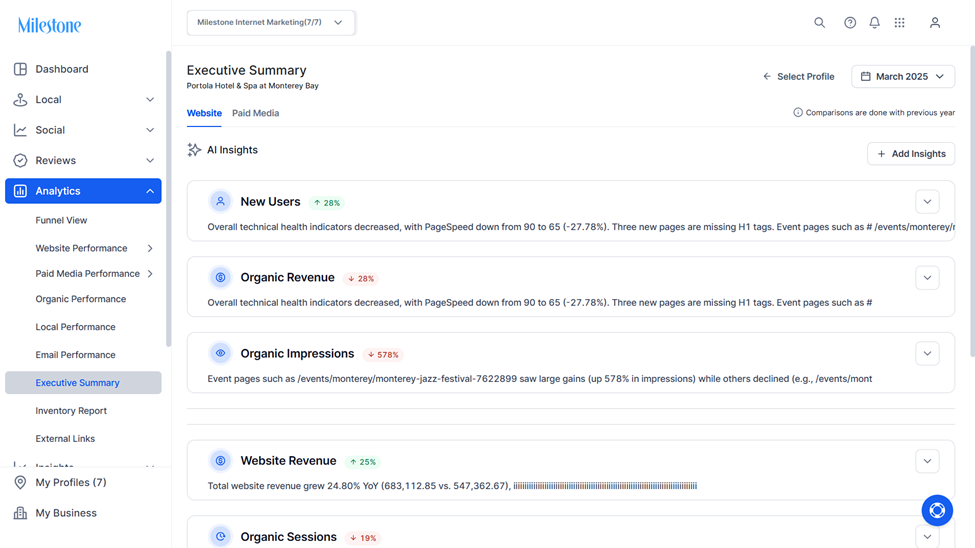The image size is (975, 548).
Task: Click Portola Hotel & Spa at Monterey Bay subtitle
Action: click(x=252, y=86)
